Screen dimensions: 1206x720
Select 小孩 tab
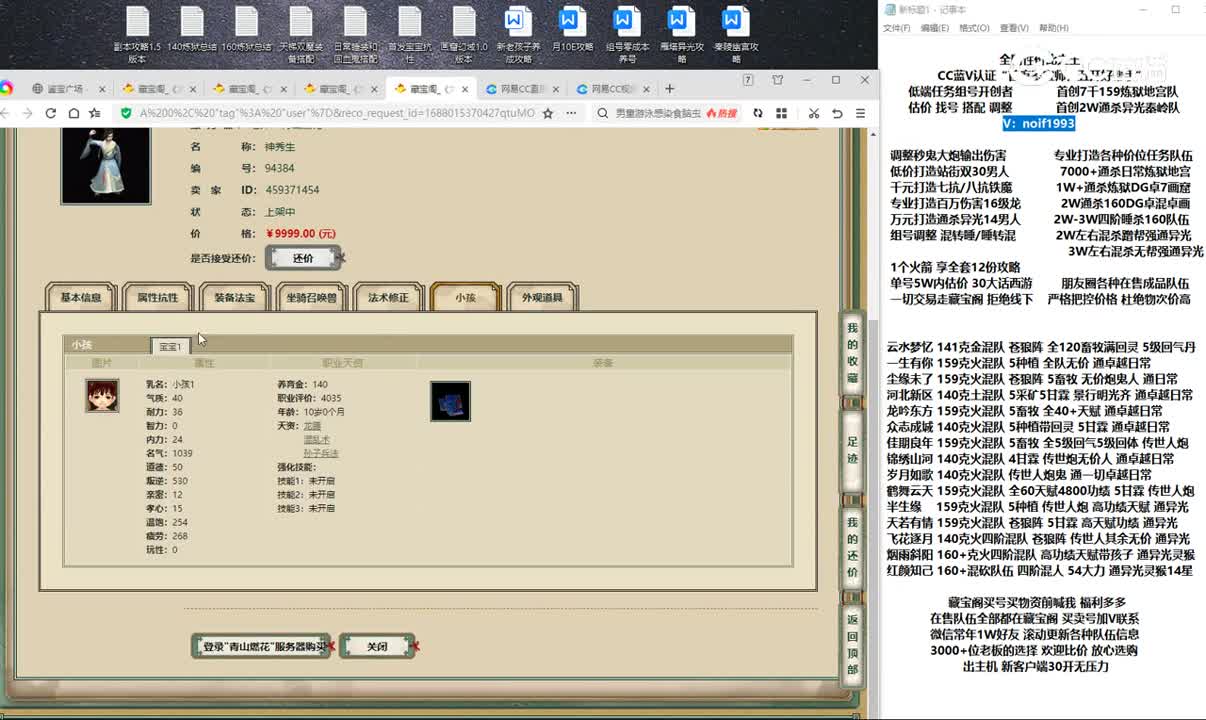(x=466, y=297)
